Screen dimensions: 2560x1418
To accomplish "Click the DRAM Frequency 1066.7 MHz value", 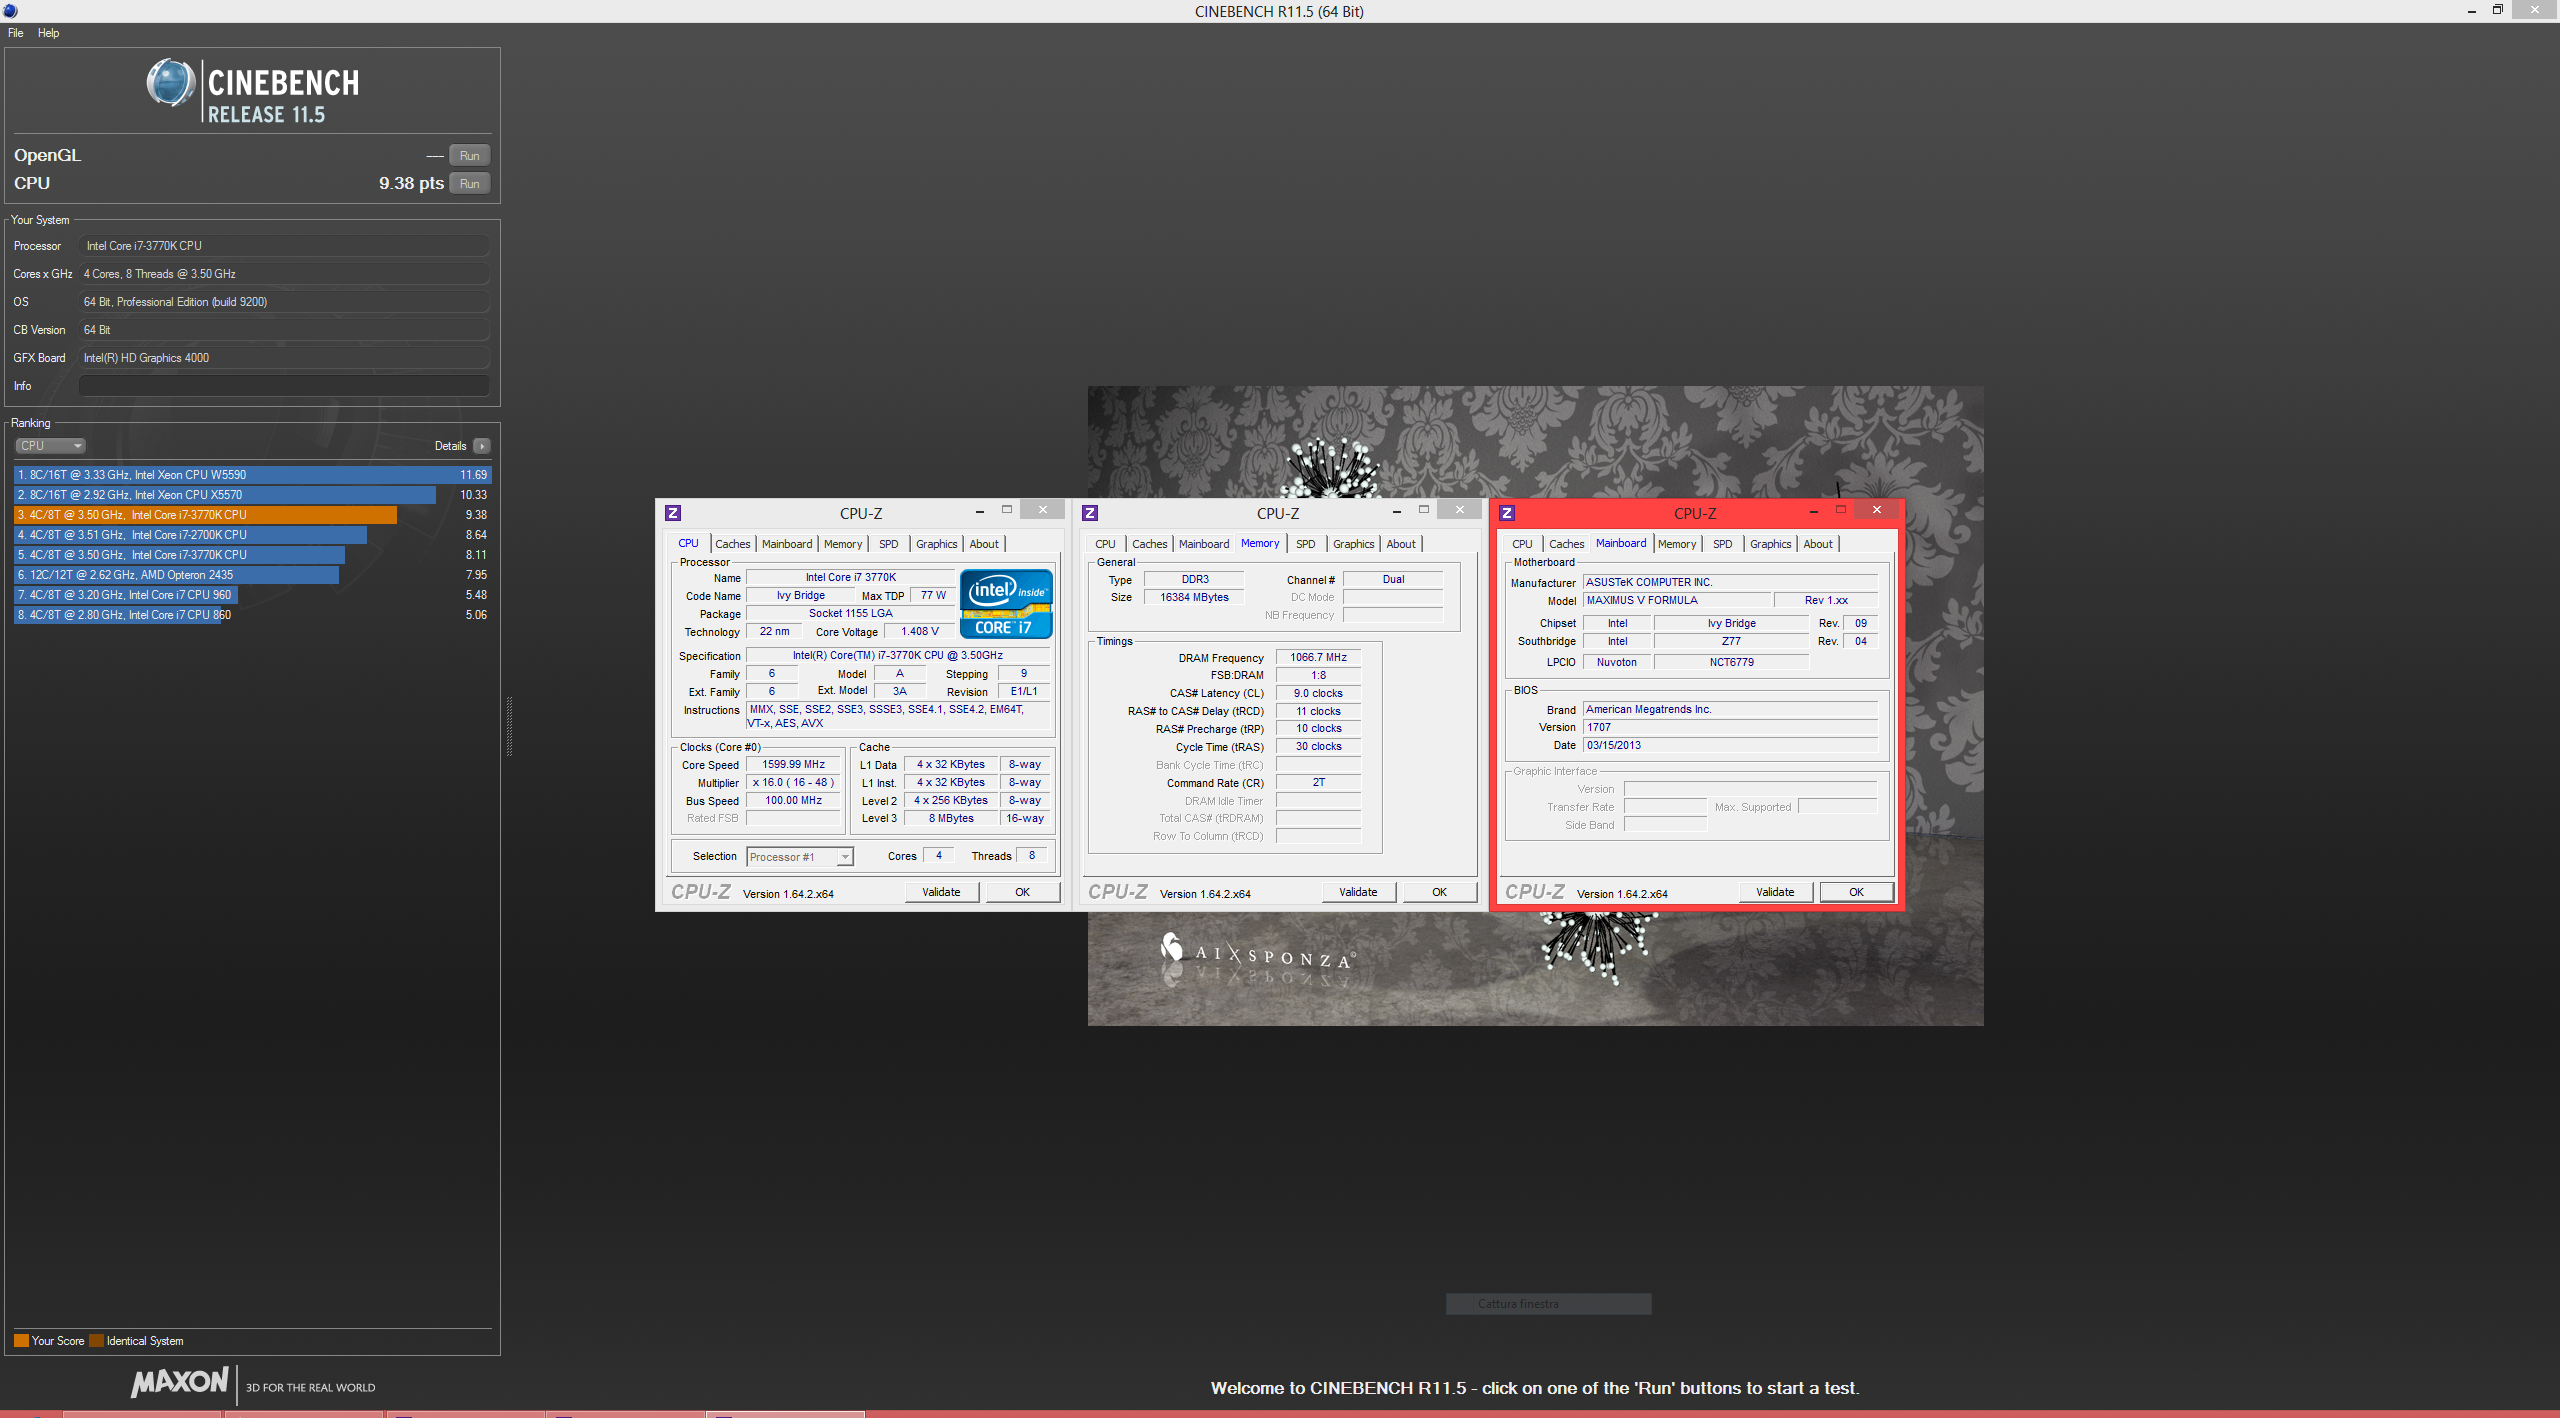I will 1318,658.
